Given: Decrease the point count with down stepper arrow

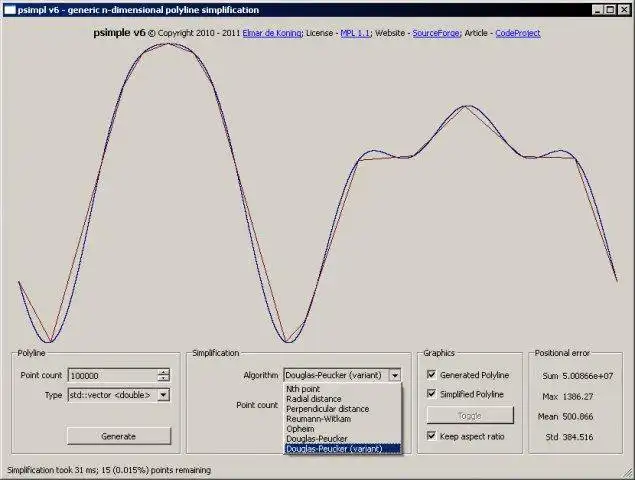Looking at the screenshot, I should click(163, 378).
